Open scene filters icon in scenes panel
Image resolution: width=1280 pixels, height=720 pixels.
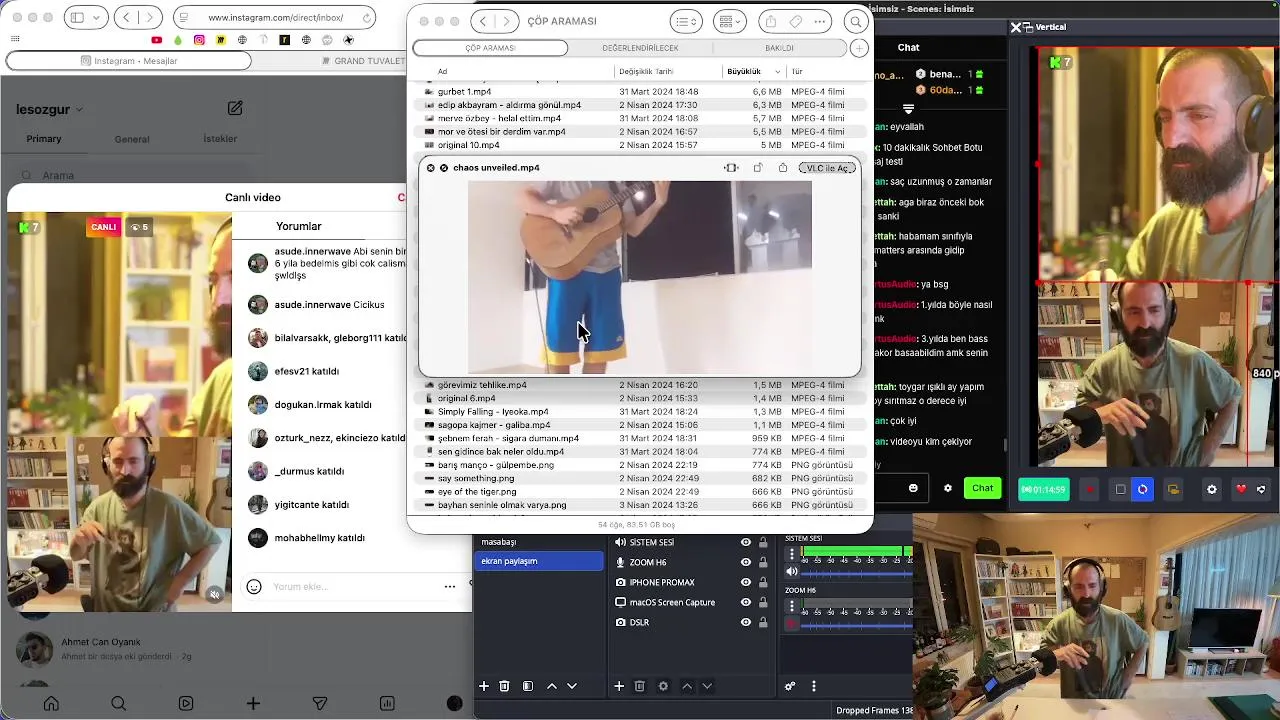(528, 686)
